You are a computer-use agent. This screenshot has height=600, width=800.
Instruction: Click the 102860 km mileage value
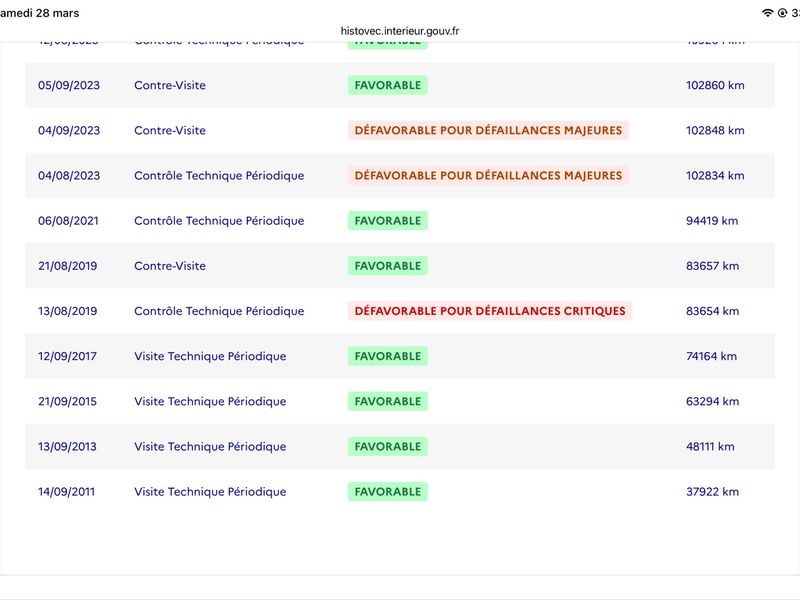coord(715,85)
